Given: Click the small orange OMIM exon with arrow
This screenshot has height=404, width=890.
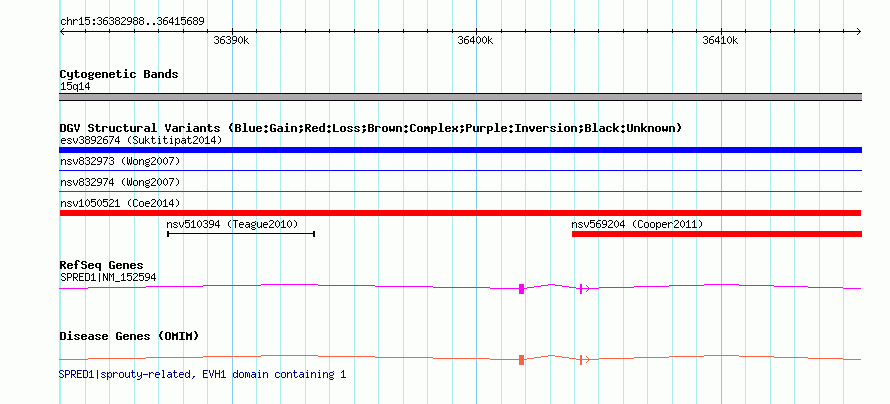Looking at the screenshot, I should click(x=584, y=360).
